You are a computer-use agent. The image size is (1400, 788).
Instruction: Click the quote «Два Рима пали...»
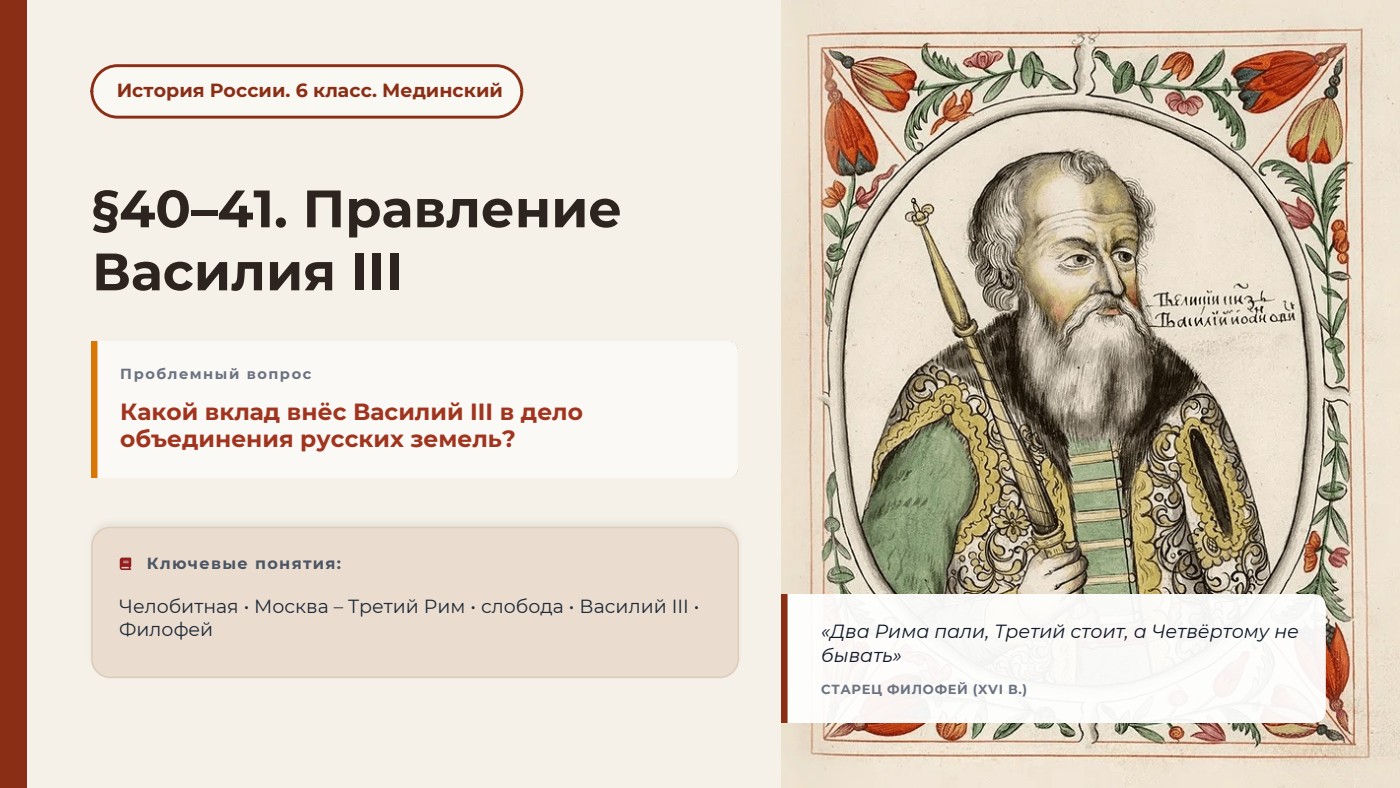pos(1059,644)
